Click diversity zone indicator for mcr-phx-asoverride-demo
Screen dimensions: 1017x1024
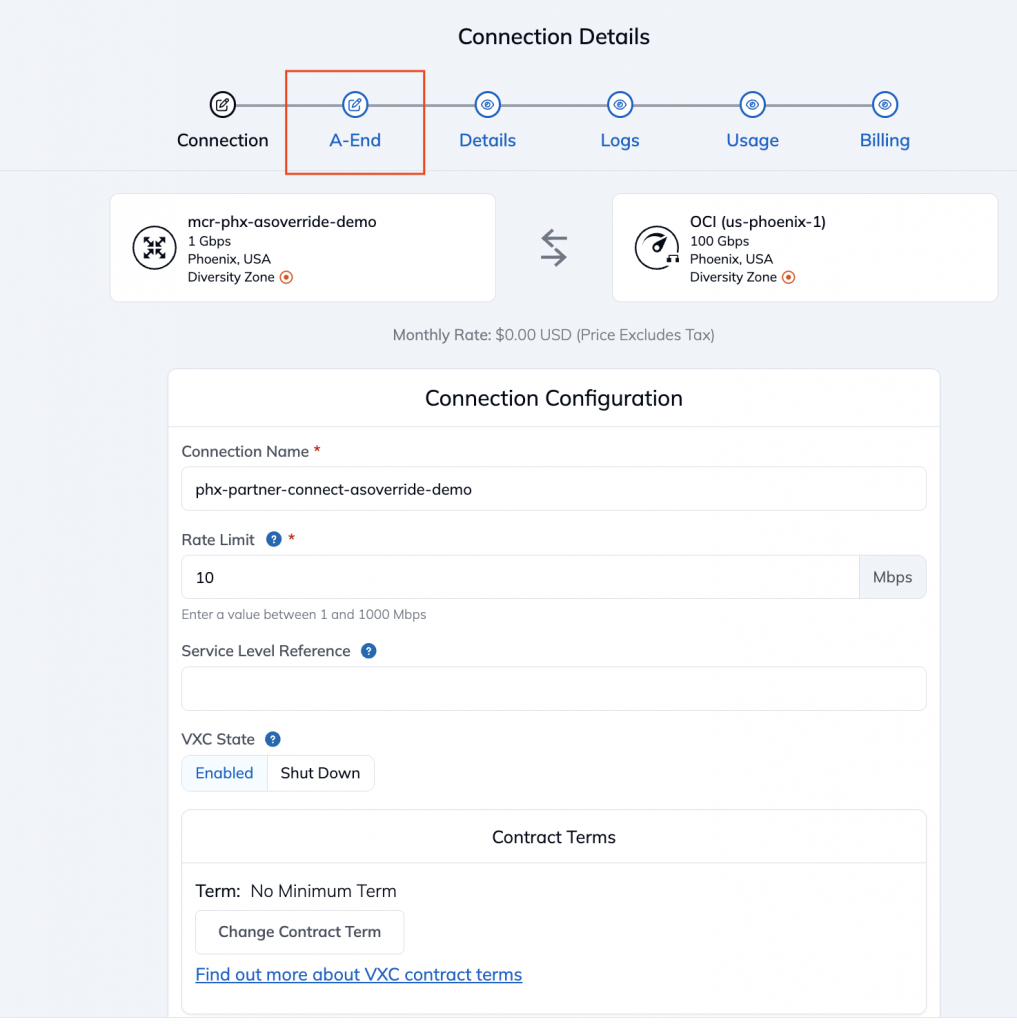click(286, 278)
